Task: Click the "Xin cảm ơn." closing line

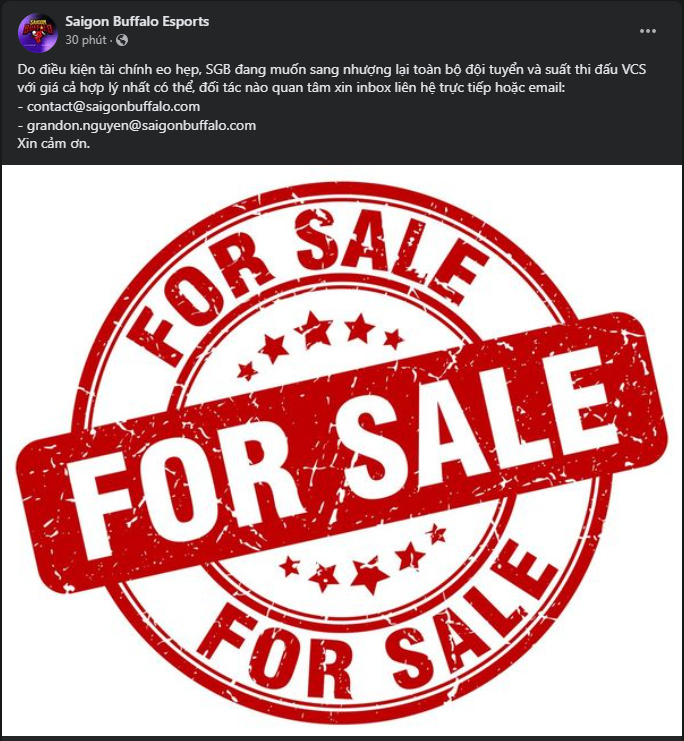Action: pos(53,144)
